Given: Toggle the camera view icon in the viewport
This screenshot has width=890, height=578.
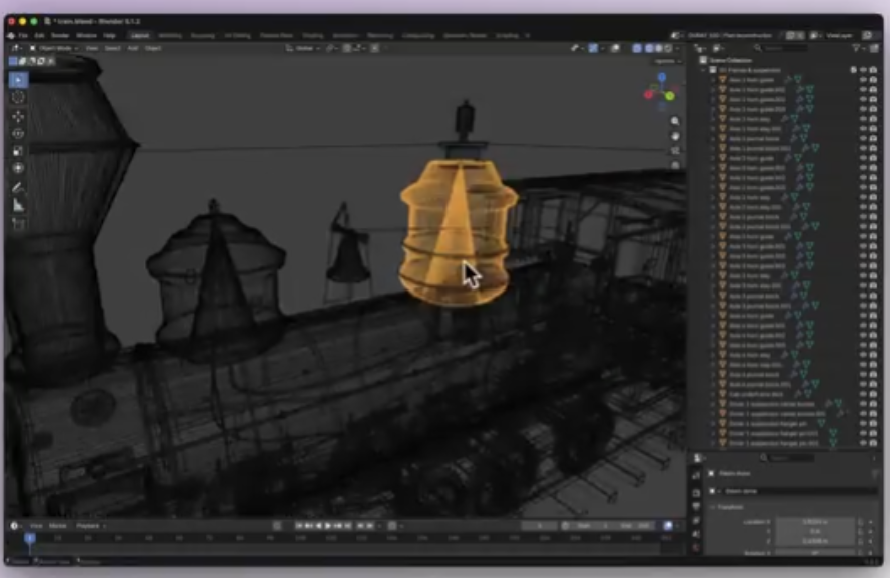Looking at the screenshot, I should (675, 151).
